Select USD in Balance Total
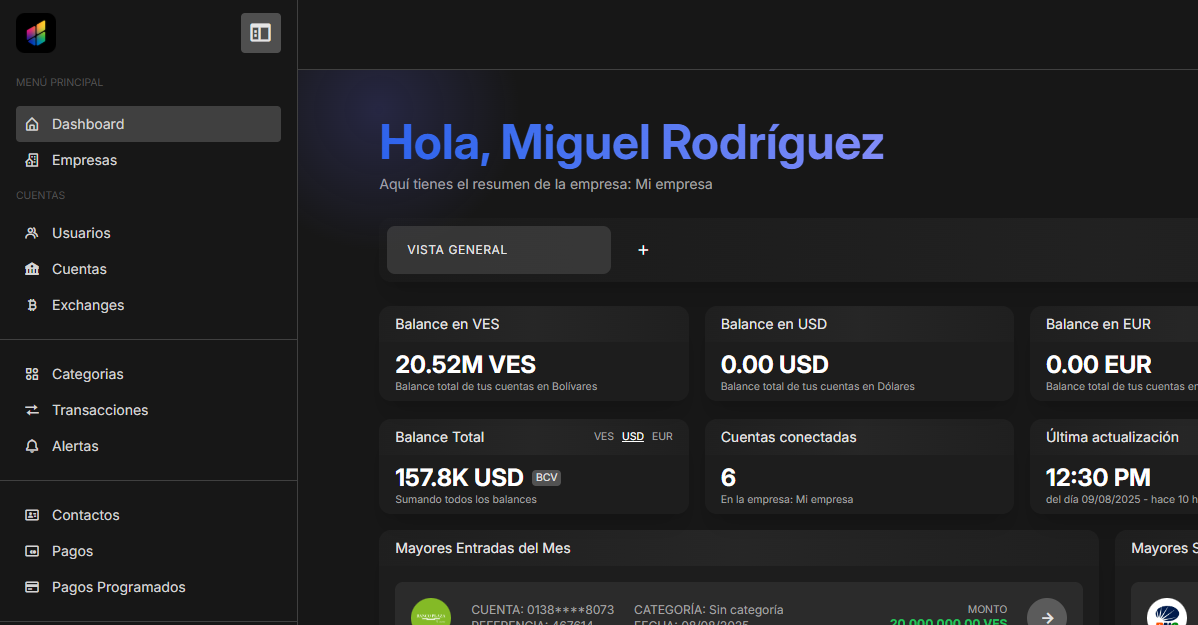The image size is (1198, 625). click(633, 437)
